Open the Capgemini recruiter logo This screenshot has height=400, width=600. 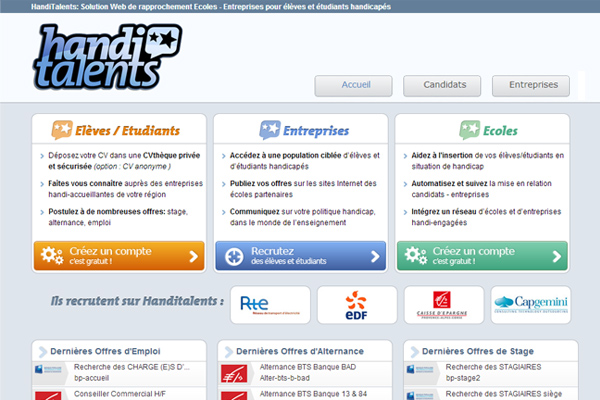click(531, 305)
